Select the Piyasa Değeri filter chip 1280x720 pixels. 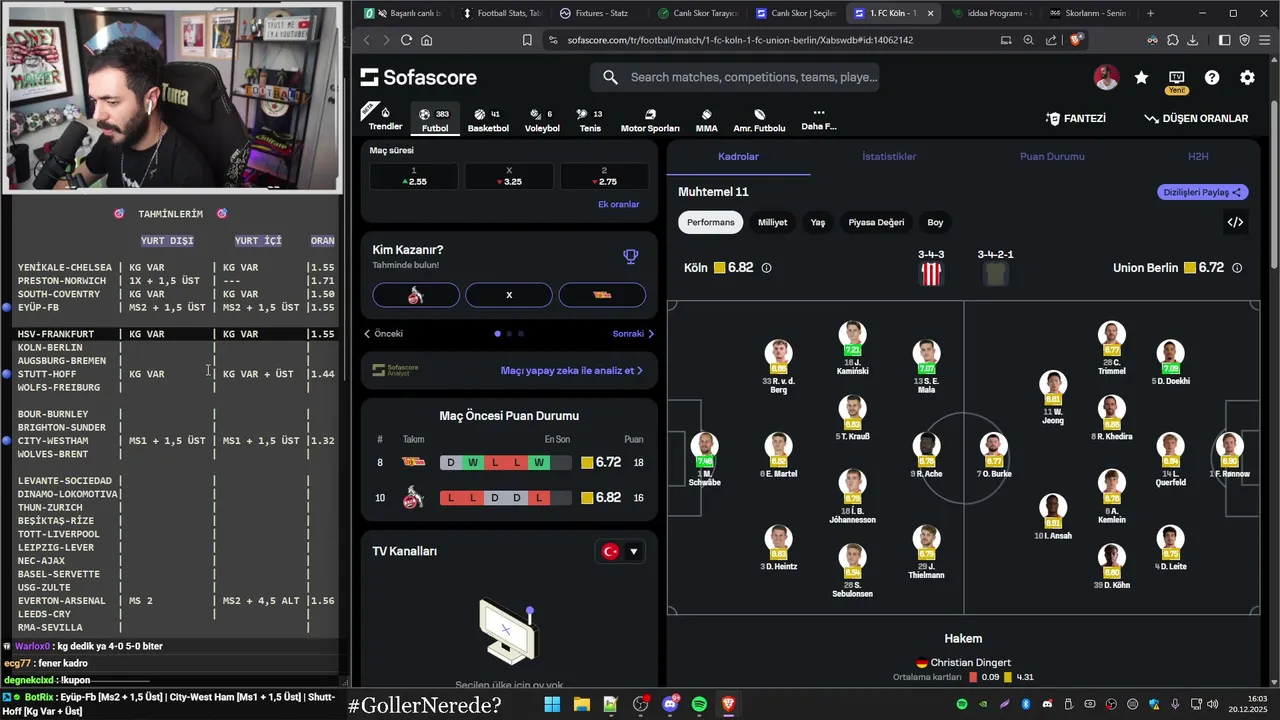pyautogui.click(x=876, y=222)
